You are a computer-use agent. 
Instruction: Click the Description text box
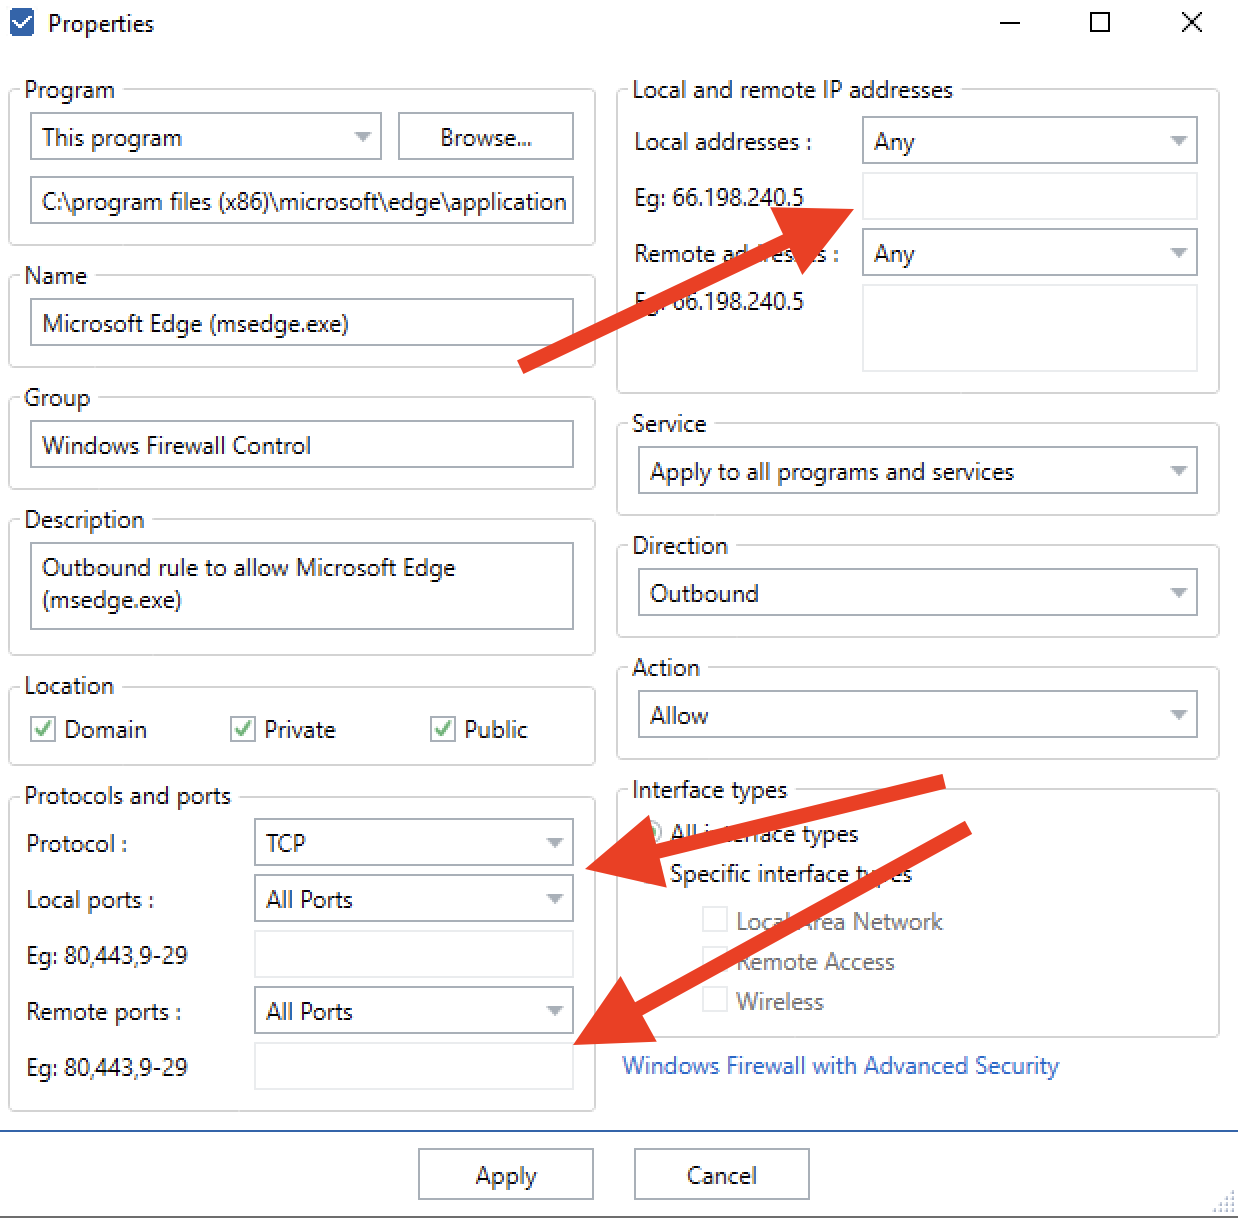tap(302, 585)
